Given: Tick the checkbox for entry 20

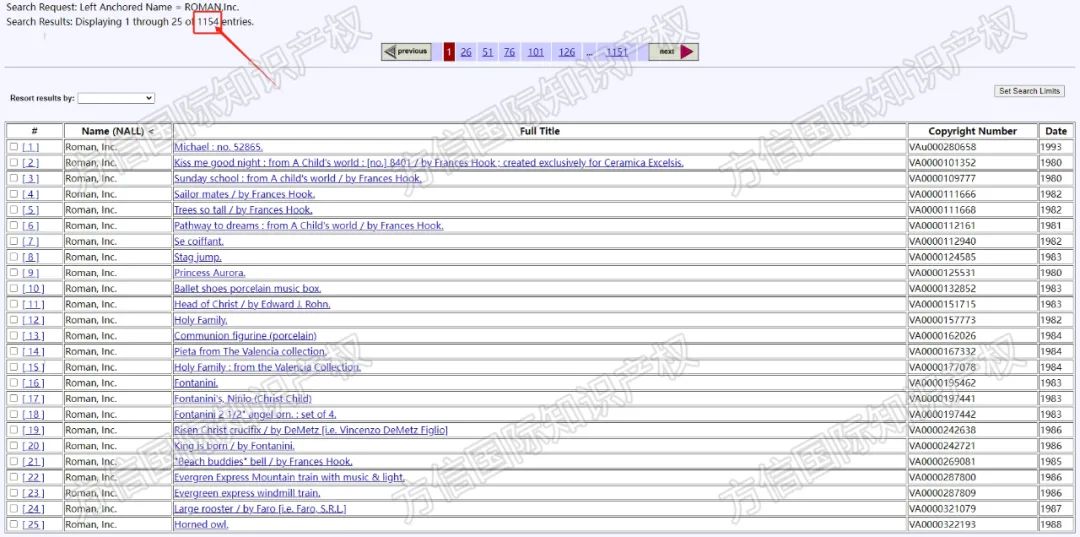Looking at the screenshot, I should click(14, 445).
